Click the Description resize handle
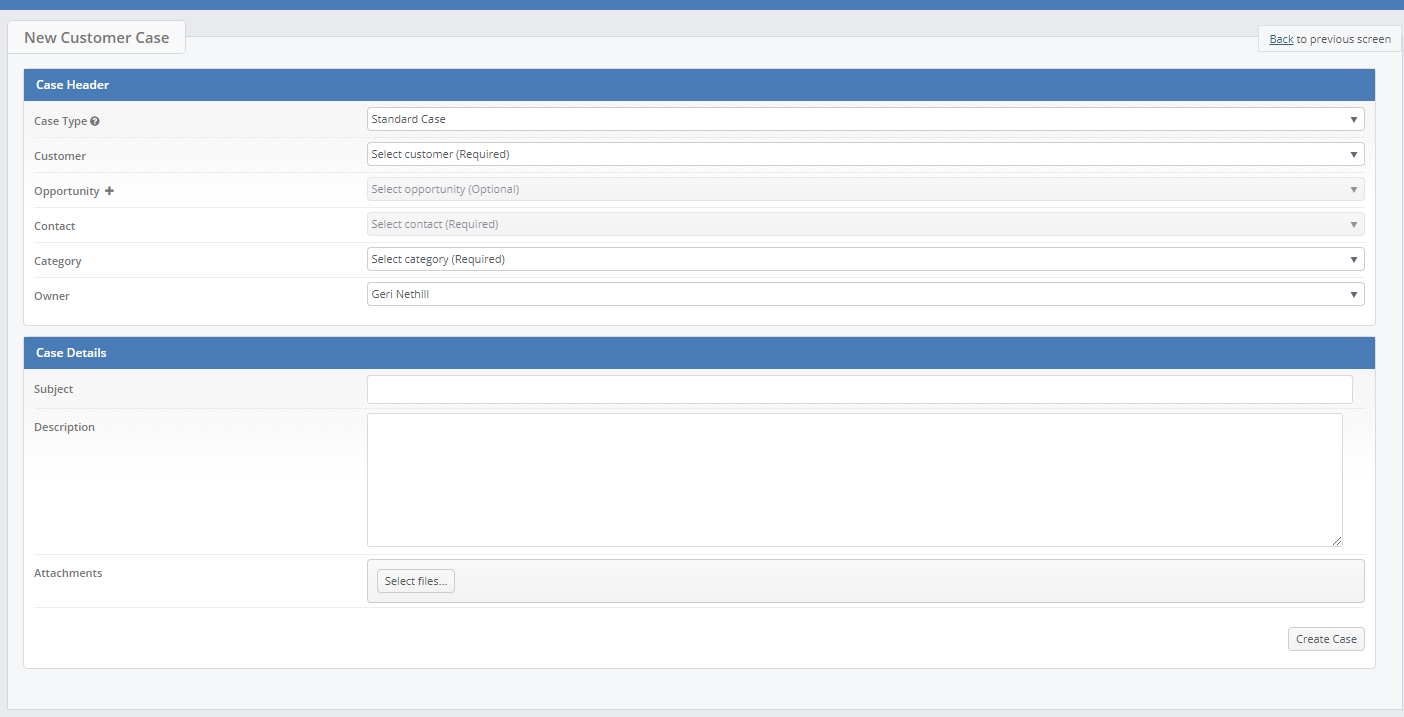Image resolution: width=1404 pixels, height=717 pixels. [1337, 541]
